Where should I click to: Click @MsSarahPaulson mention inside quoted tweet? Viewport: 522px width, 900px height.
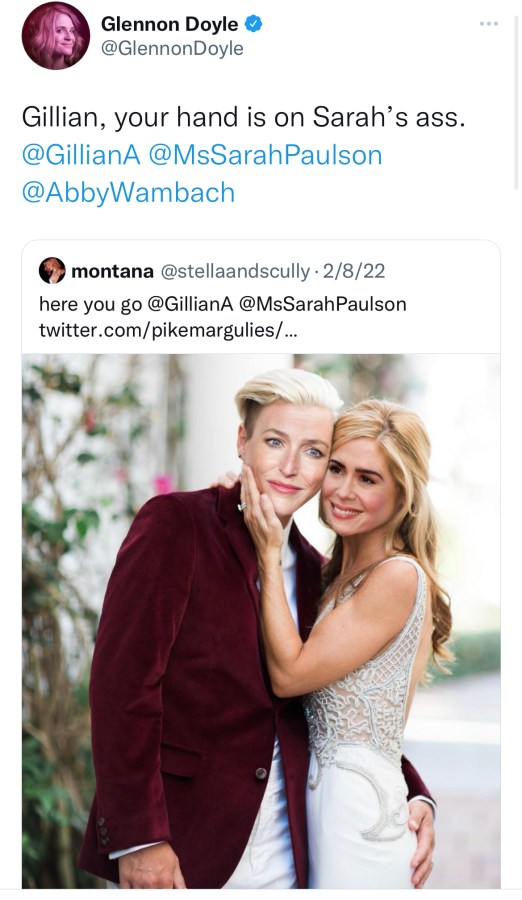pos(322,304)
